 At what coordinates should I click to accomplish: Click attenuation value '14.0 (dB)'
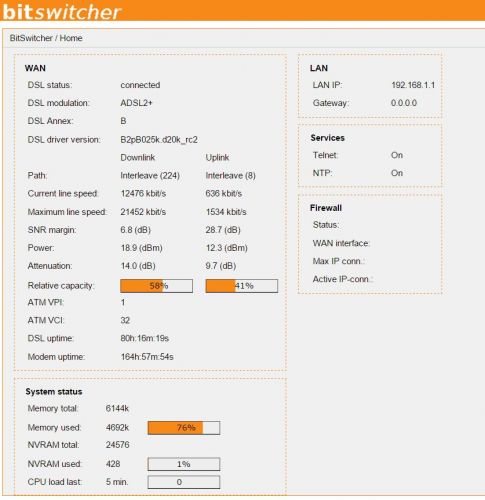(138, 266)
